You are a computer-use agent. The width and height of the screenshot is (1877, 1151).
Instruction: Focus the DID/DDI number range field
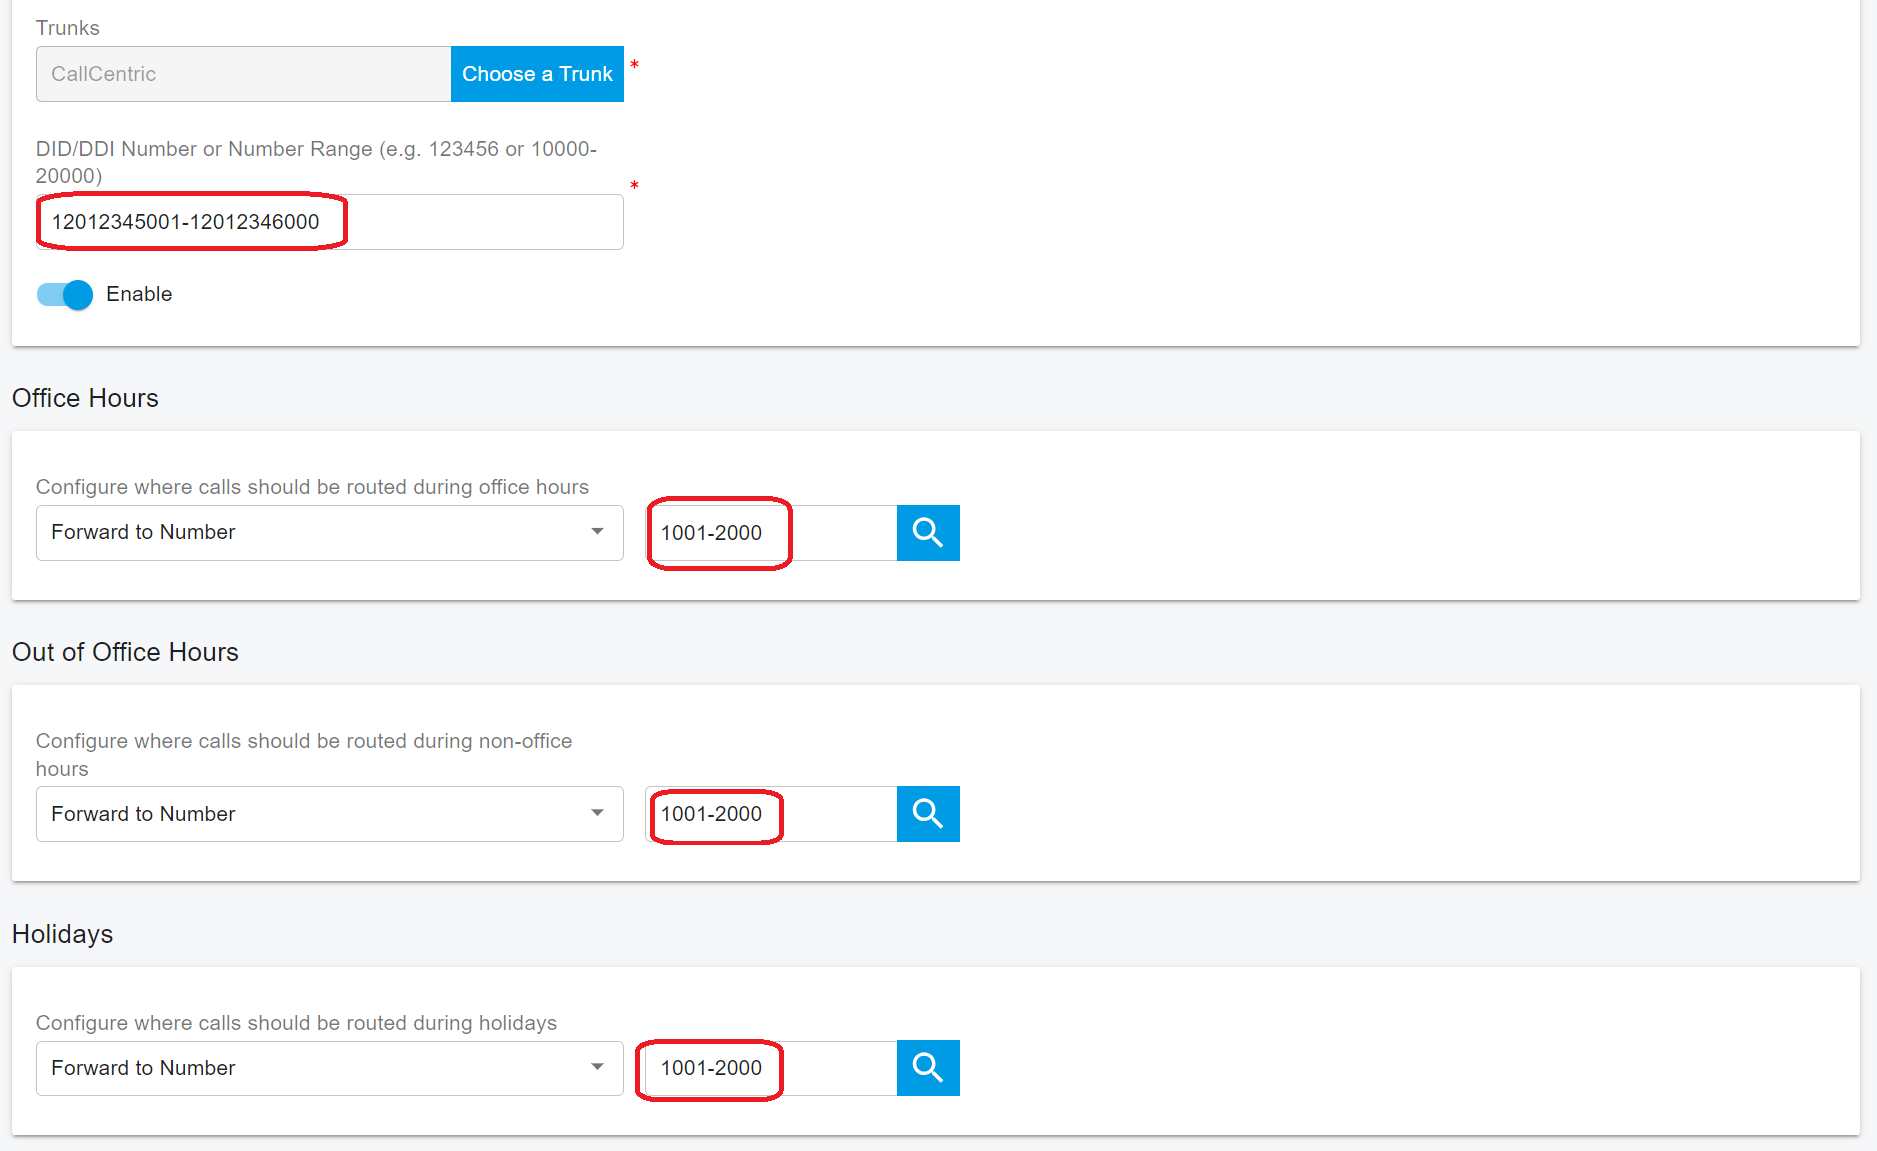point(329,222)
